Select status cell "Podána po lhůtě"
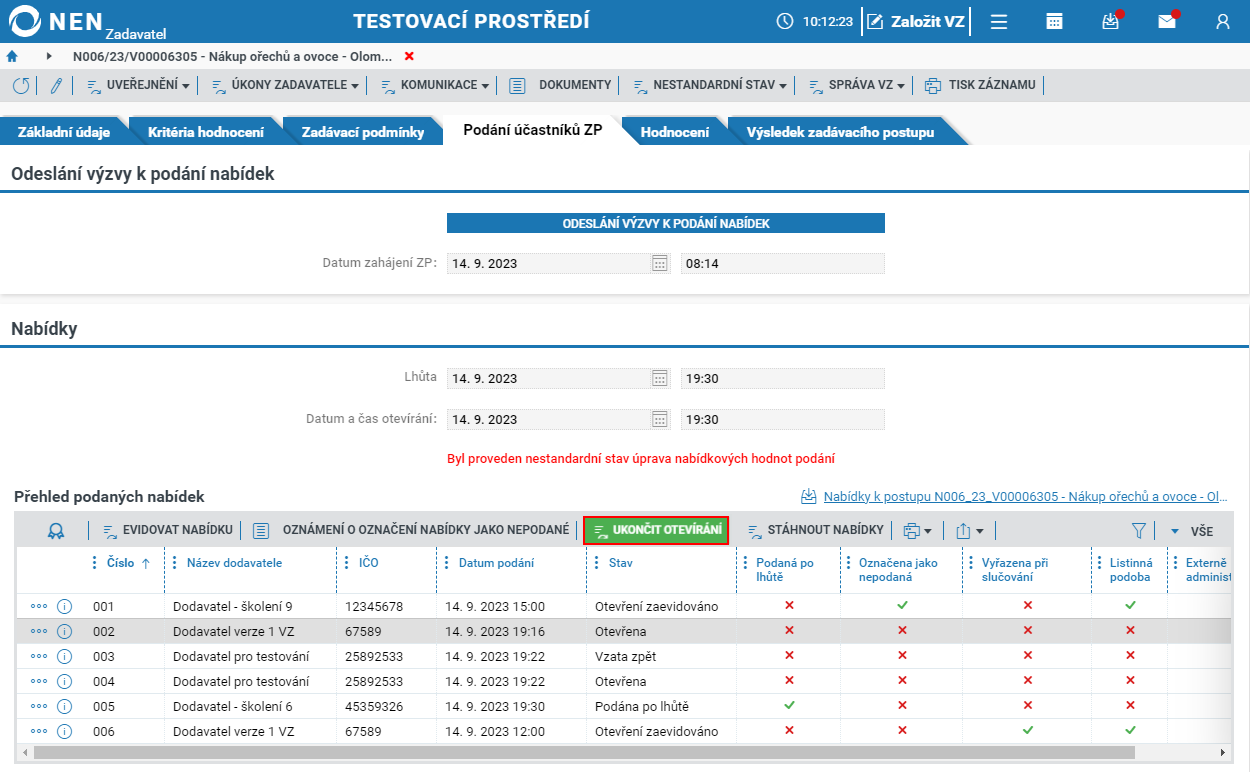The image size is (1250, 772). [661, 706]
